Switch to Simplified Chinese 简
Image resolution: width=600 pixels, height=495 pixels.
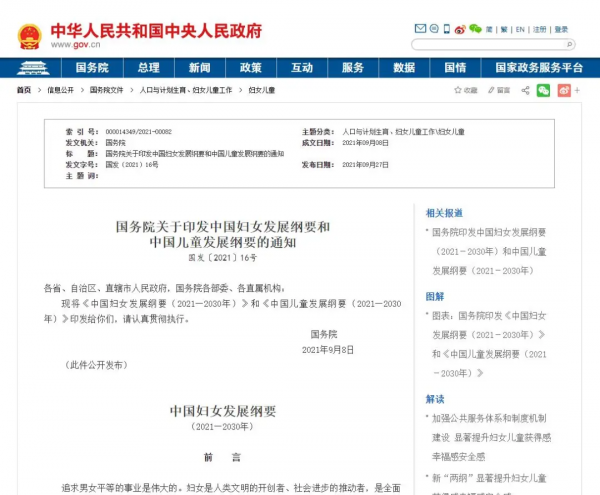[x=489, y=29]
